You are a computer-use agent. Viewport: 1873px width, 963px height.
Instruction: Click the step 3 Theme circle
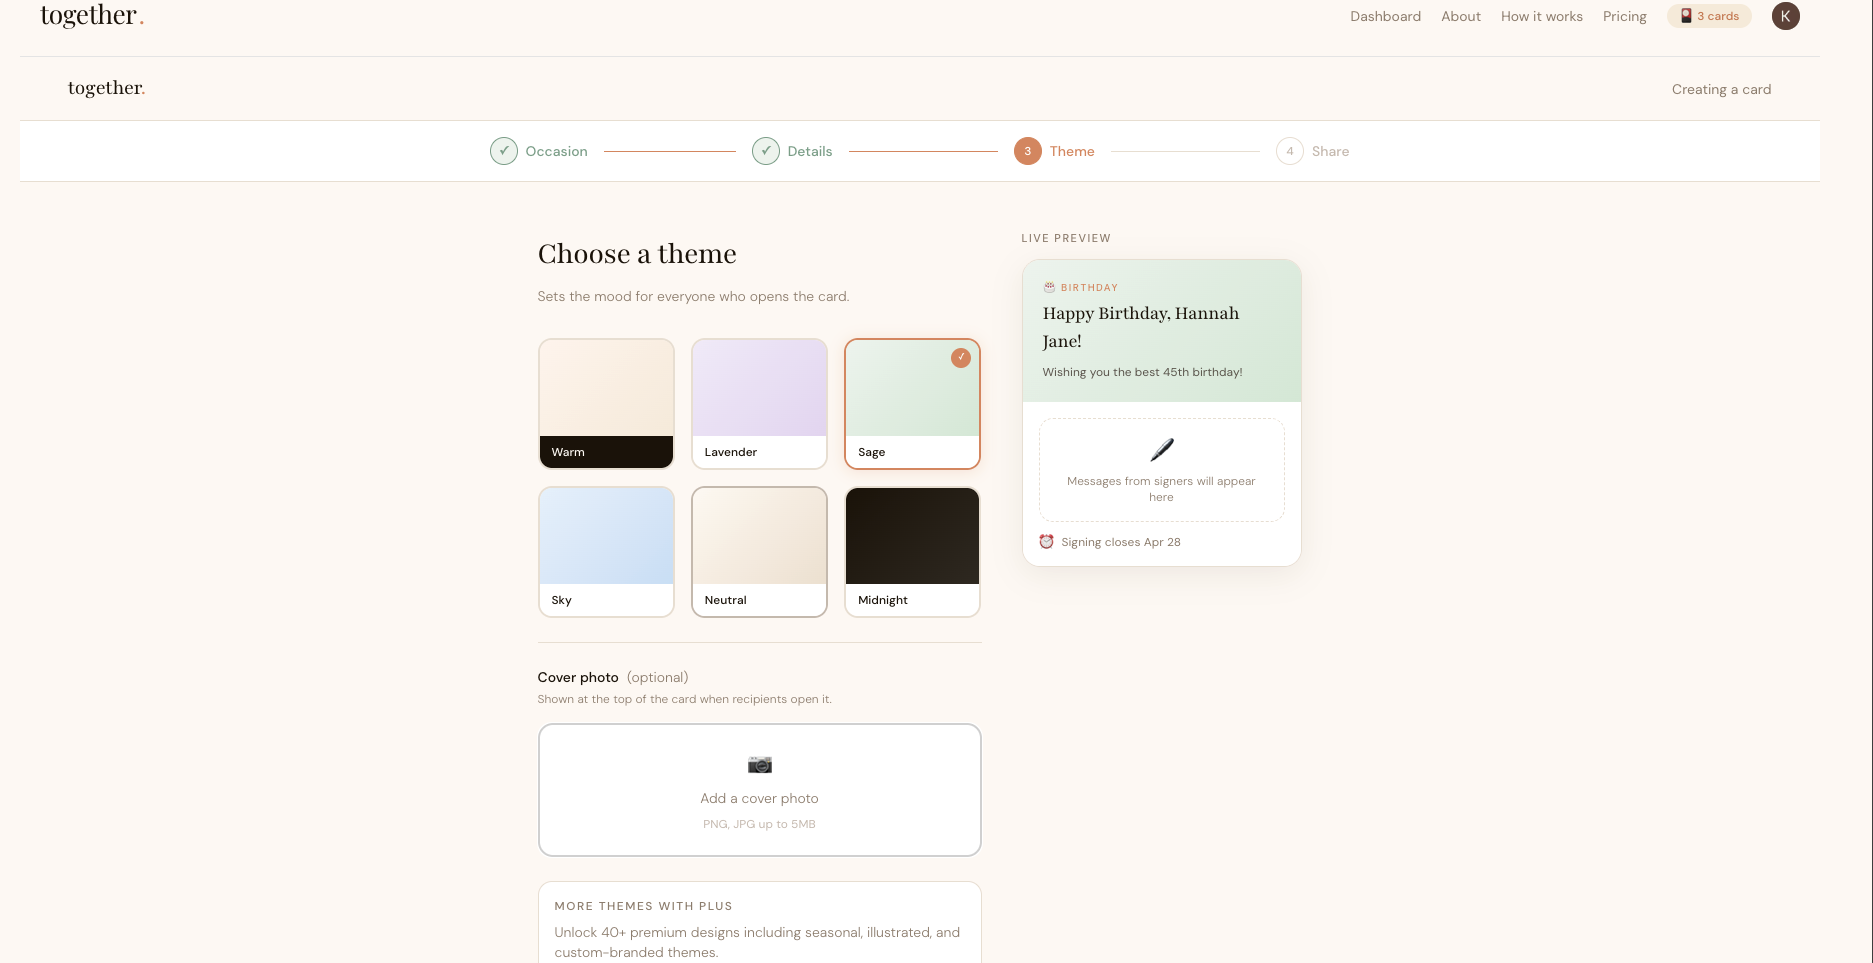coord(1028,151)
